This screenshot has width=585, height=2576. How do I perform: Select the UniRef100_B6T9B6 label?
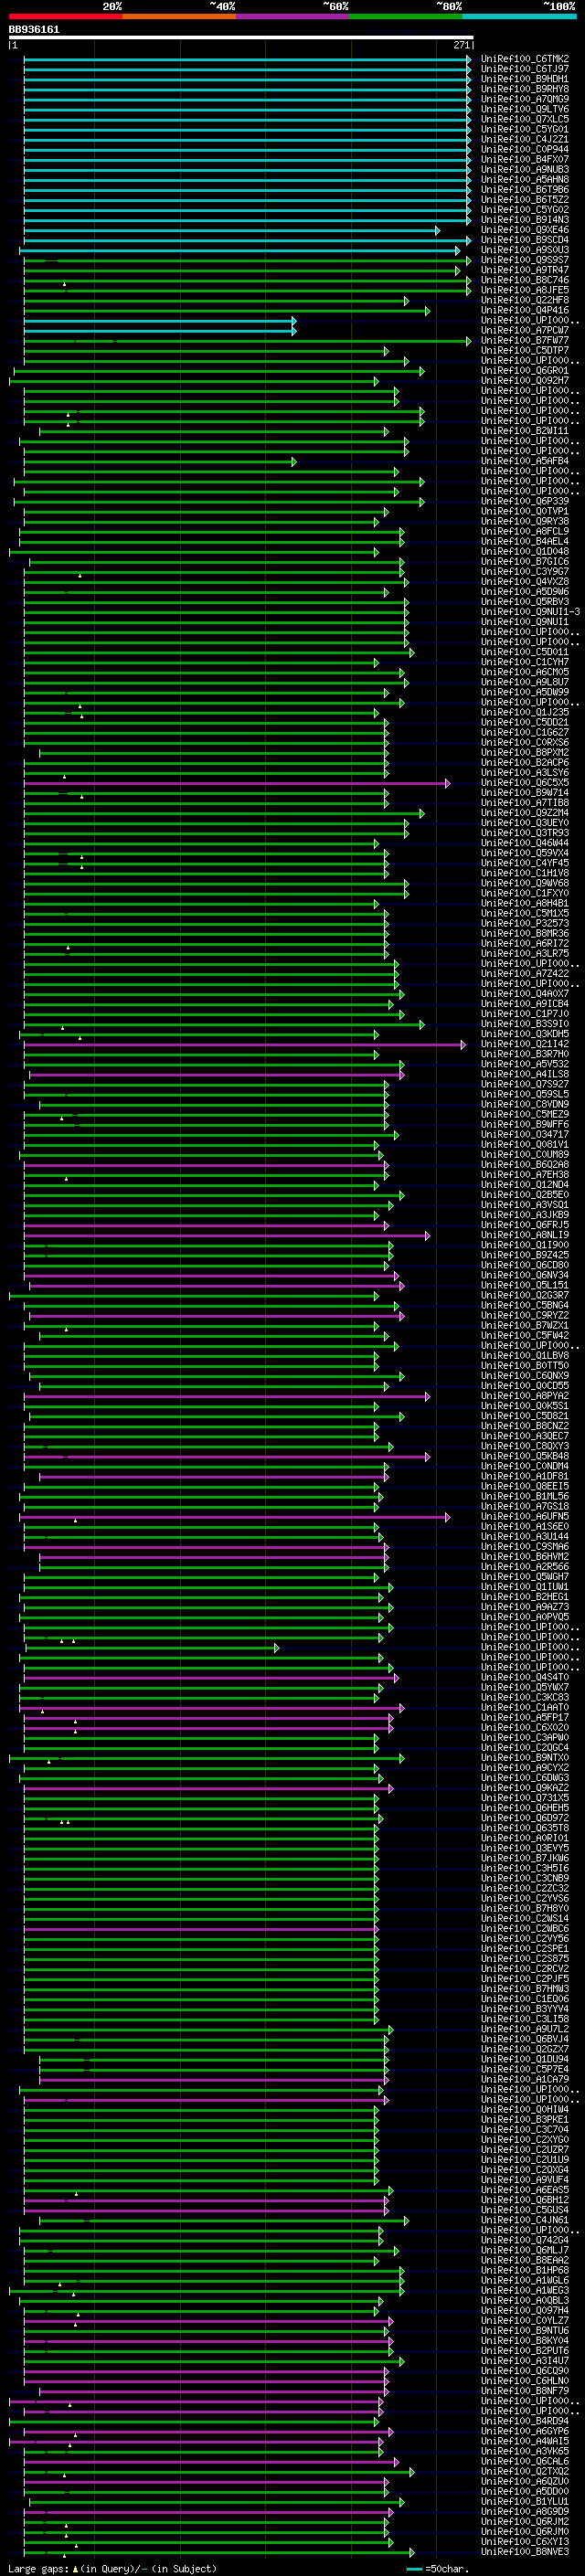click(x=524, y=190)
